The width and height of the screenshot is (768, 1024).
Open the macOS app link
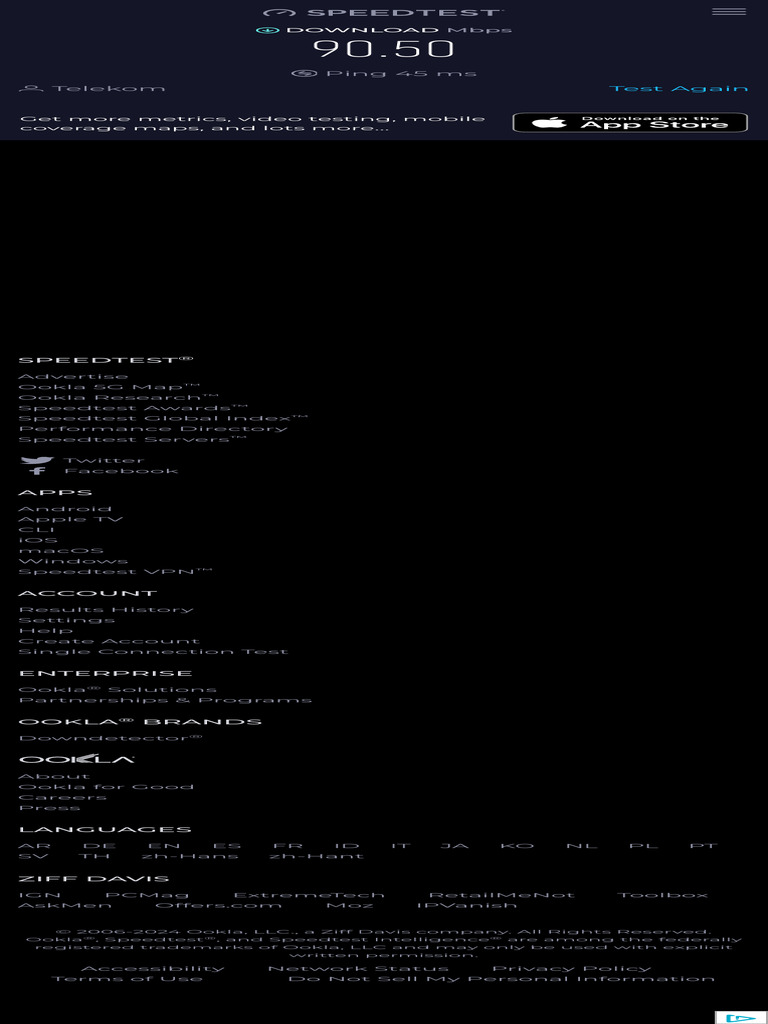61,551
